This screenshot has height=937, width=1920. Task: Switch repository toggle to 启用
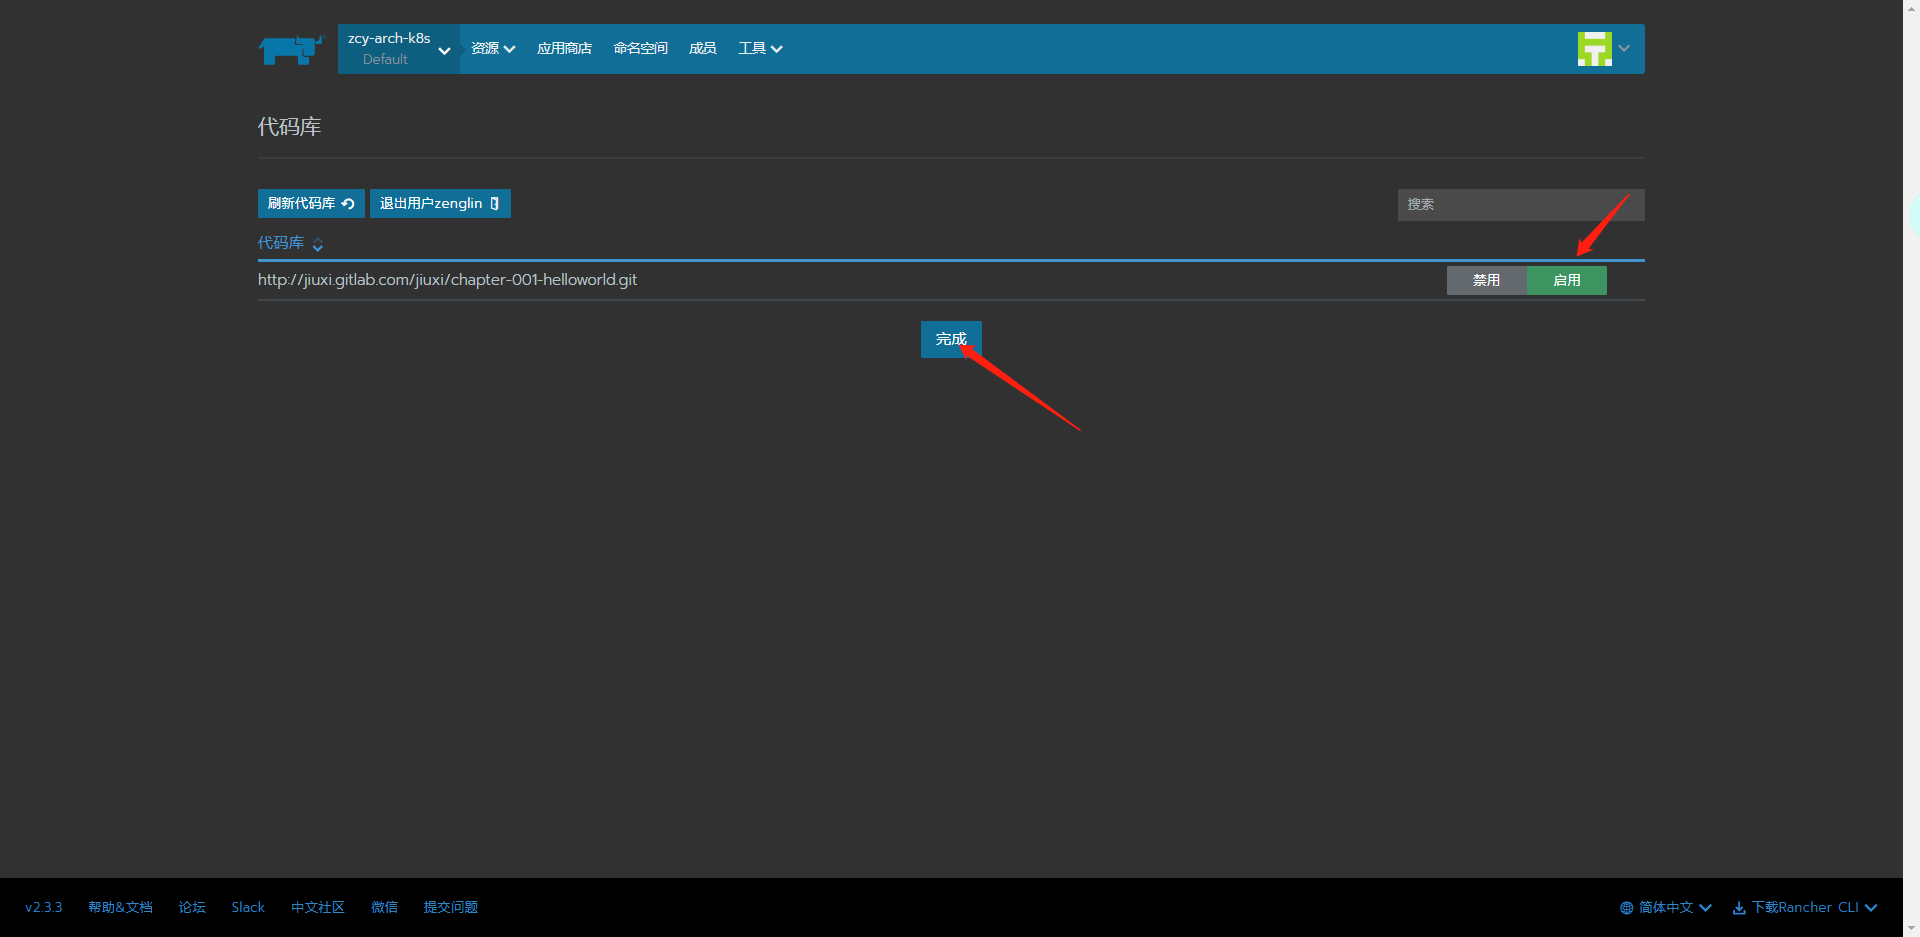pos(1566,280)
